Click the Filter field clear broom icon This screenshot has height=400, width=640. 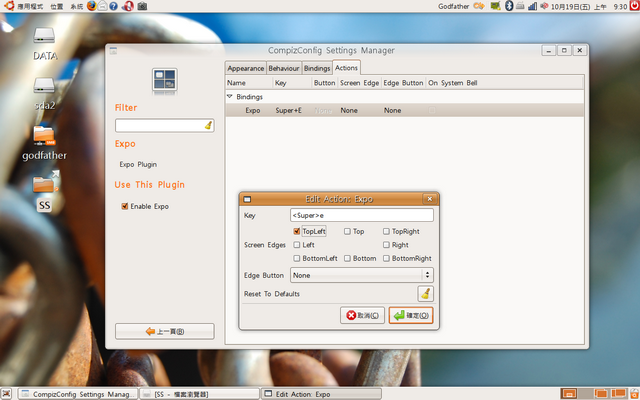coord(208,125)
